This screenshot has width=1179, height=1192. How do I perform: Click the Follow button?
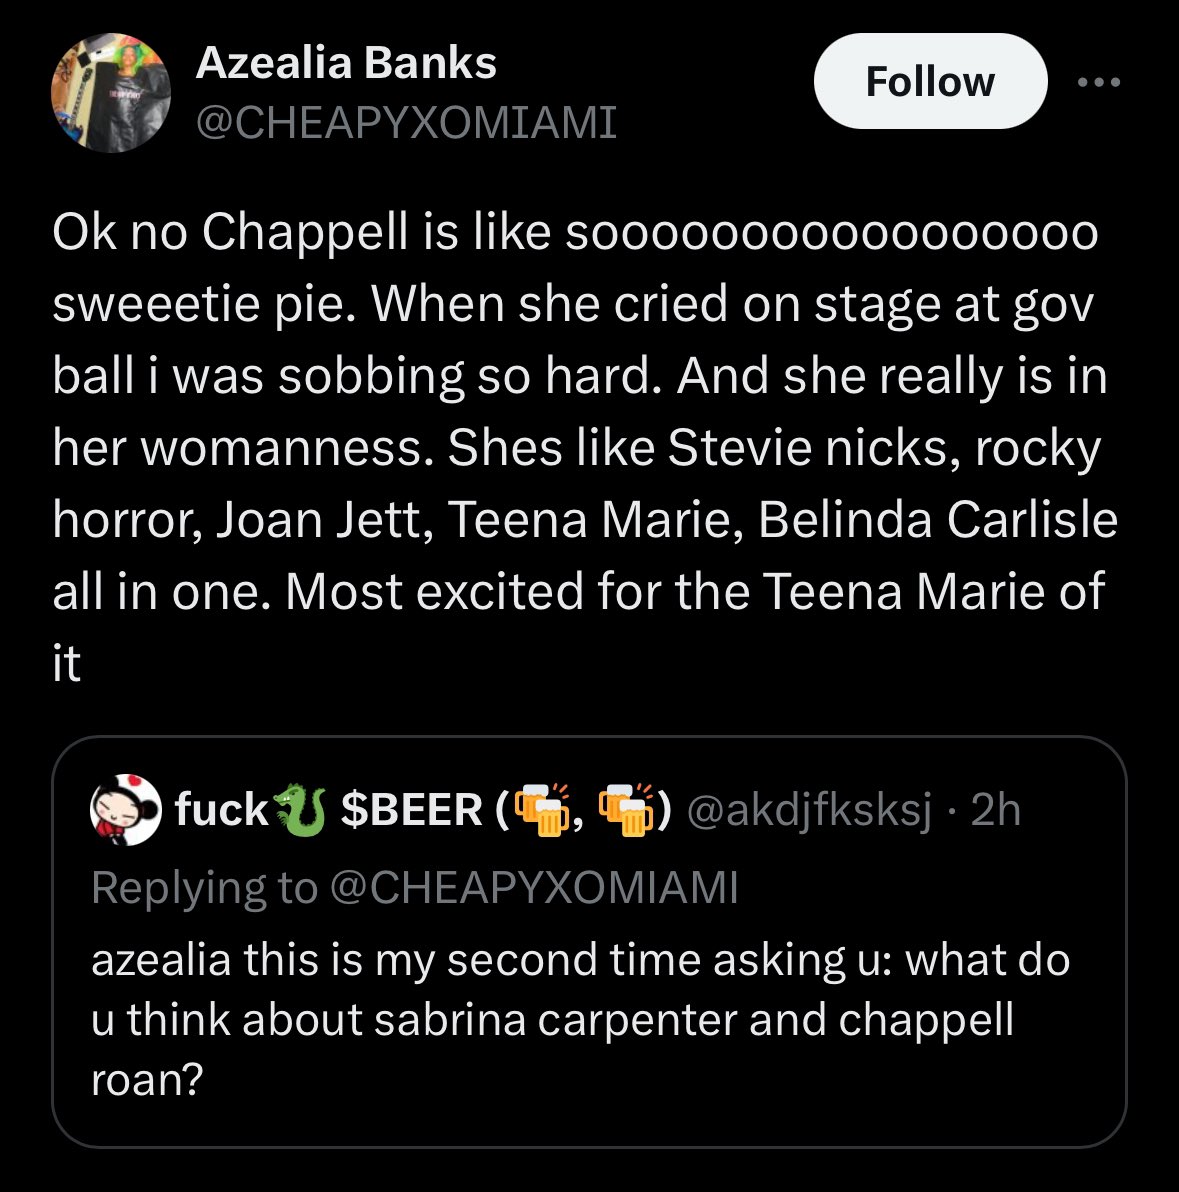(930, 81)
